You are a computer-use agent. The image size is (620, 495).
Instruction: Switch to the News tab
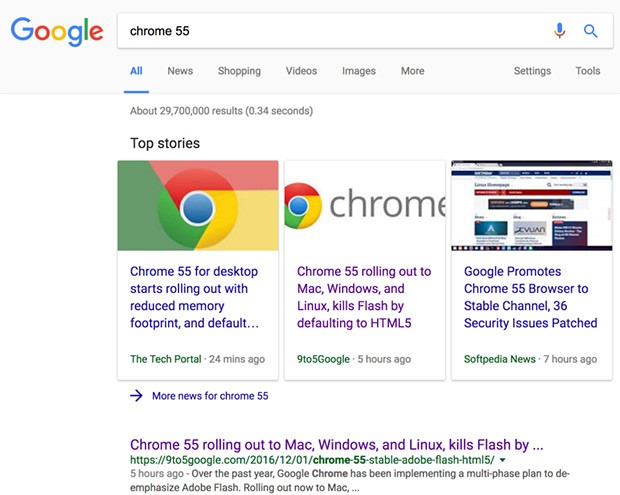coord(180,71)
